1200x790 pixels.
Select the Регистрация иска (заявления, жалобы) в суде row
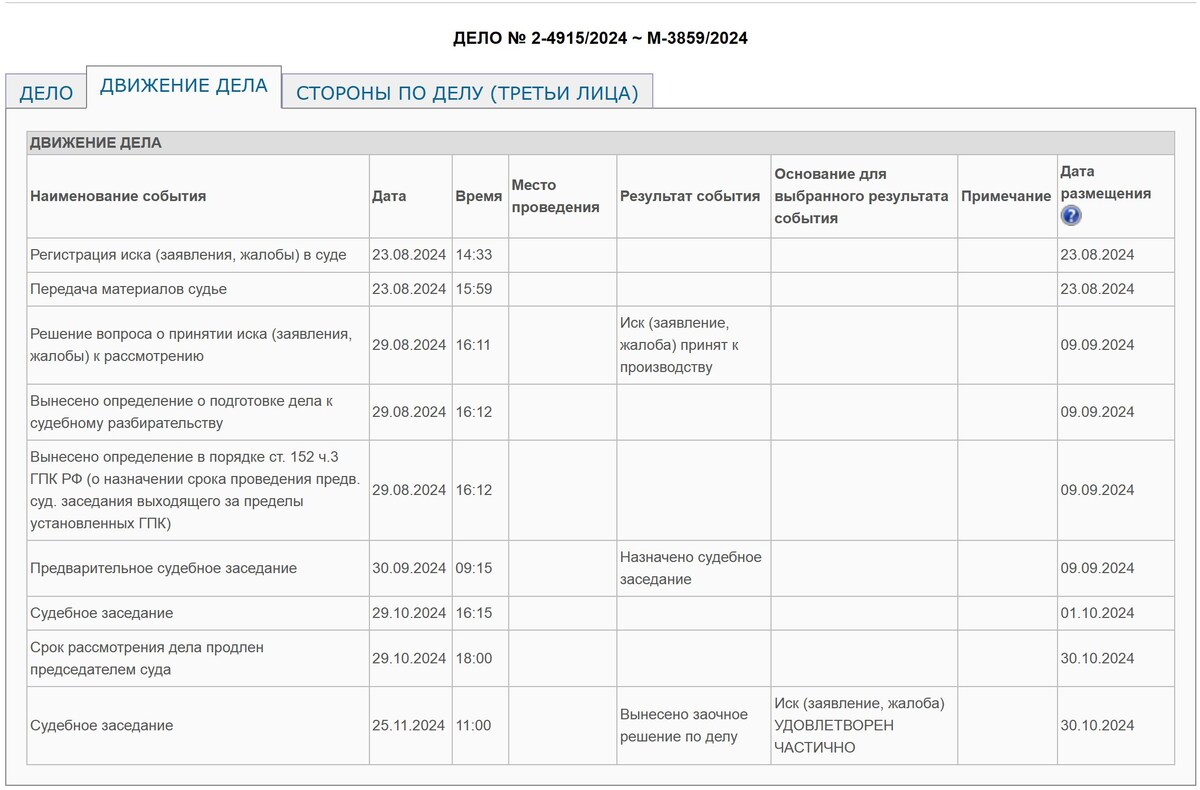coord(600,255)
